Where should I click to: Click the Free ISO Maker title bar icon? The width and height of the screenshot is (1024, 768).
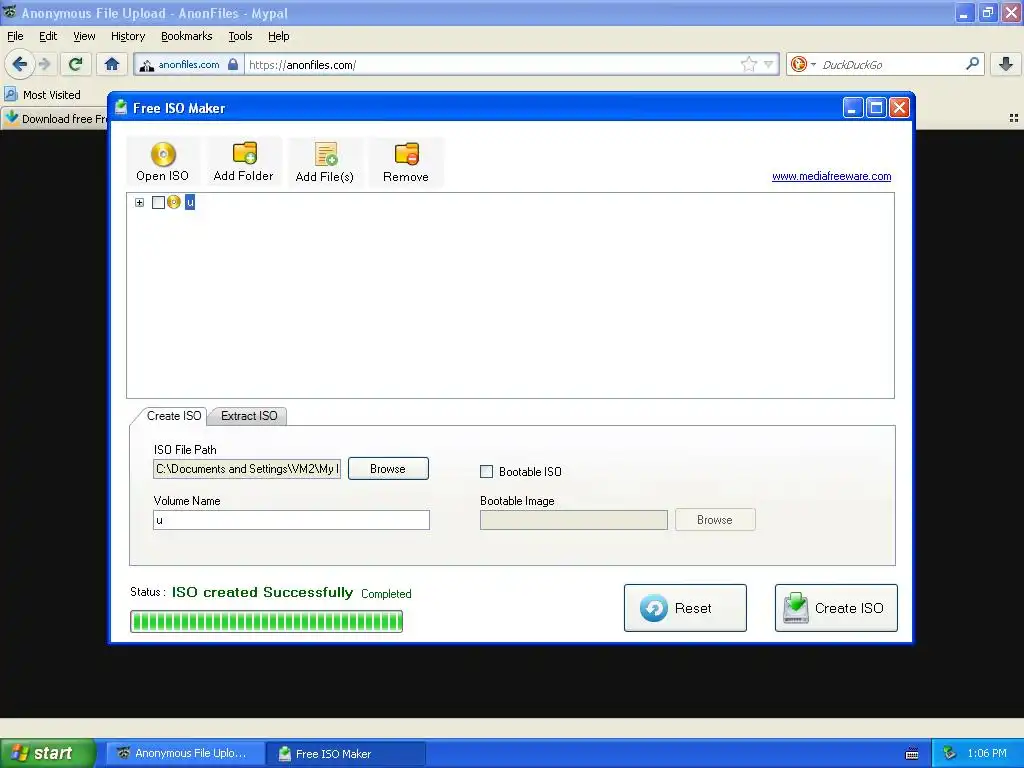(121, 108)
